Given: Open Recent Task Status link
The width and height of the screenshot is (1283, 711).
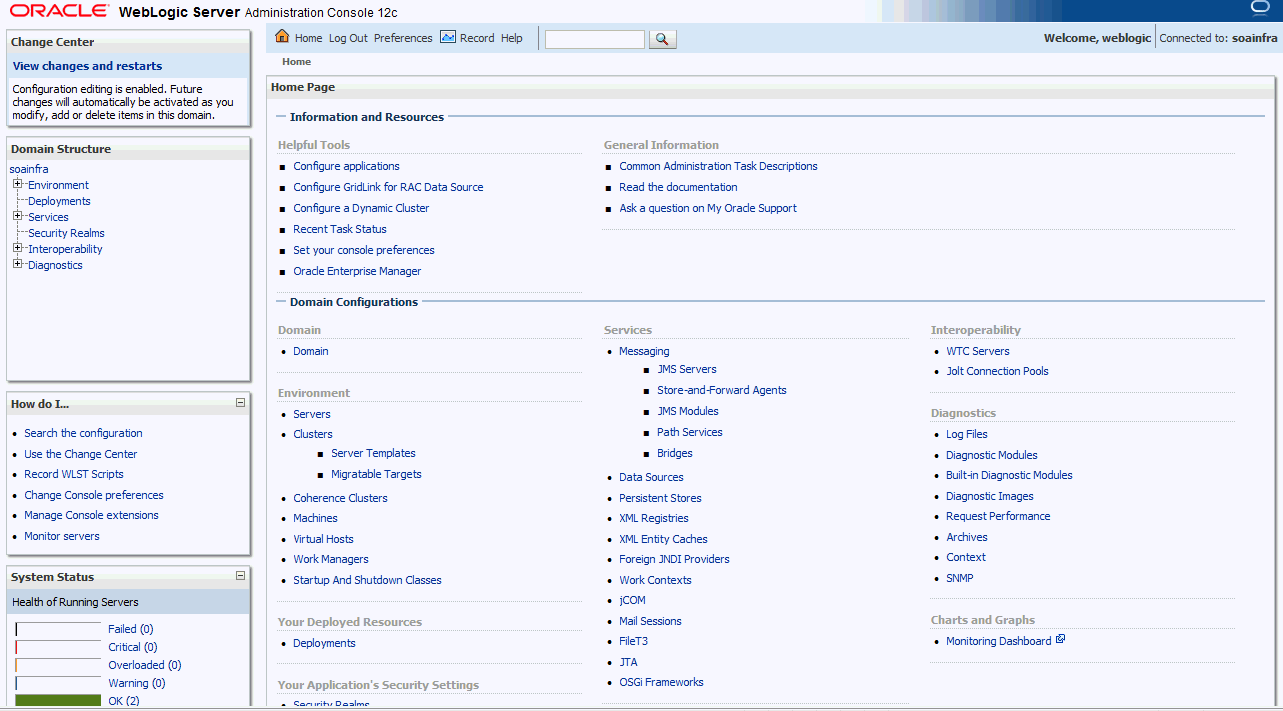Looking at the screenshot, I should 340,229.
